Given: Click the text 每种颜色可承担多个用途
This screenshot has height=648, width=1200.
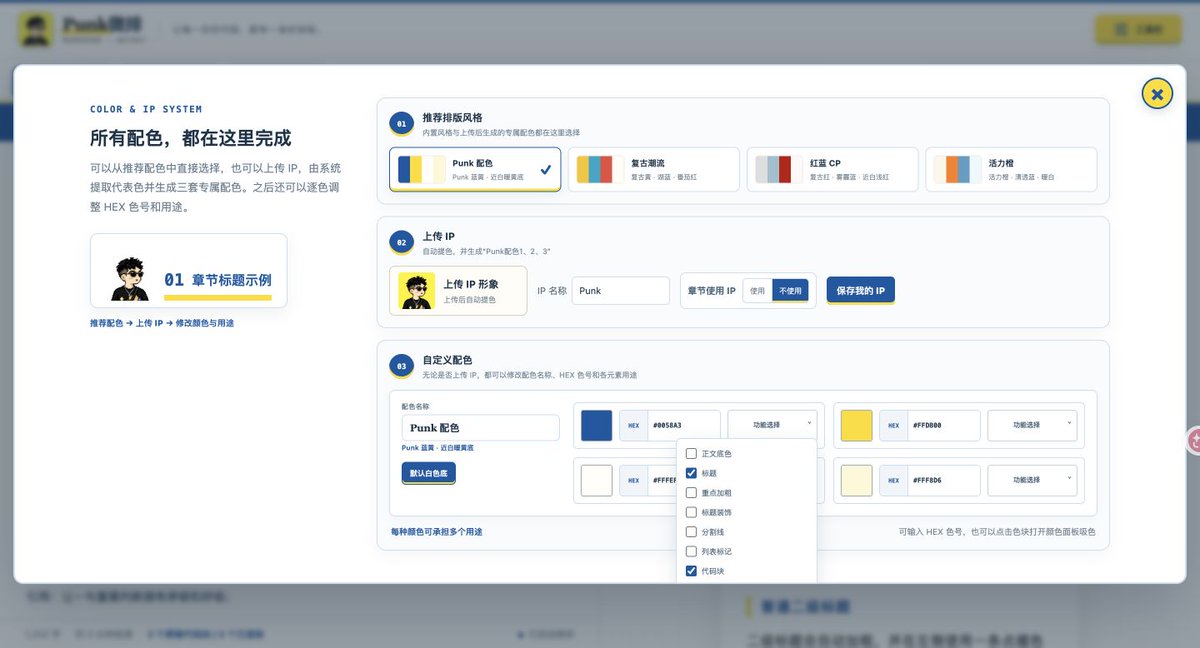Looking at the screenshot, I should click(x=436, y=532).
